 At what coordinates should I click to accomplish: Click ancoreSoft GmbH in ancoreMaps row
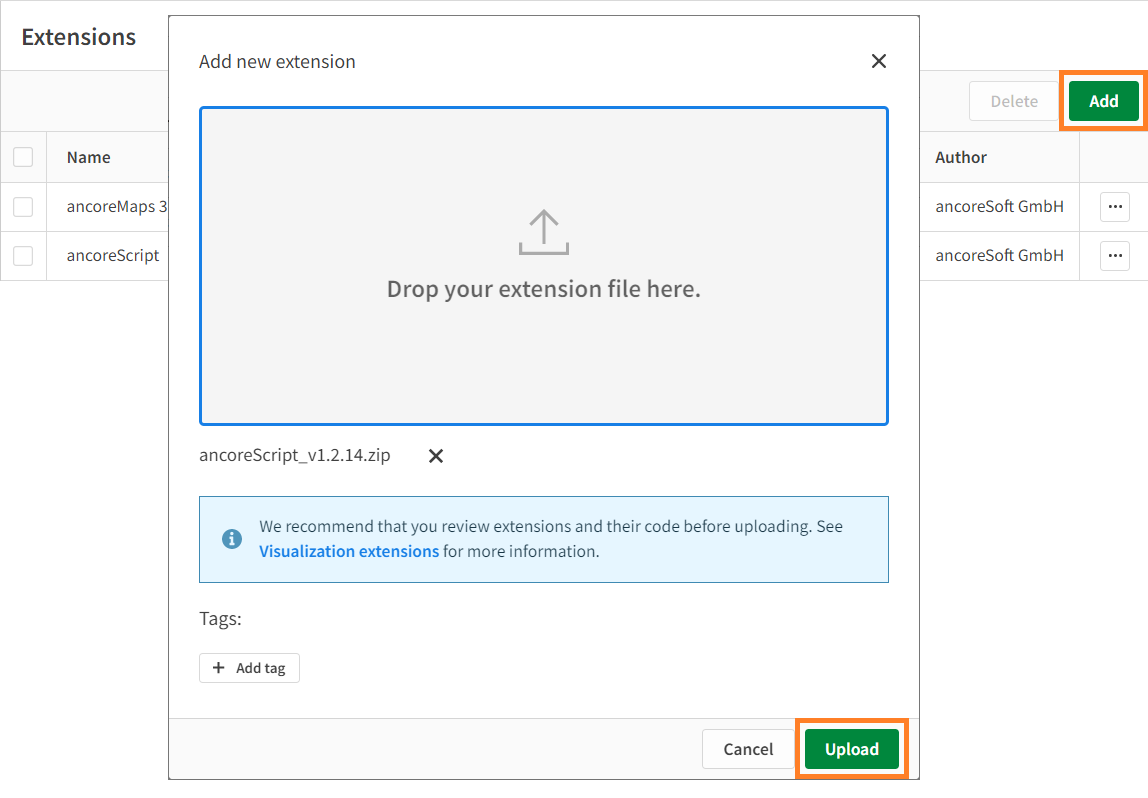999,206
